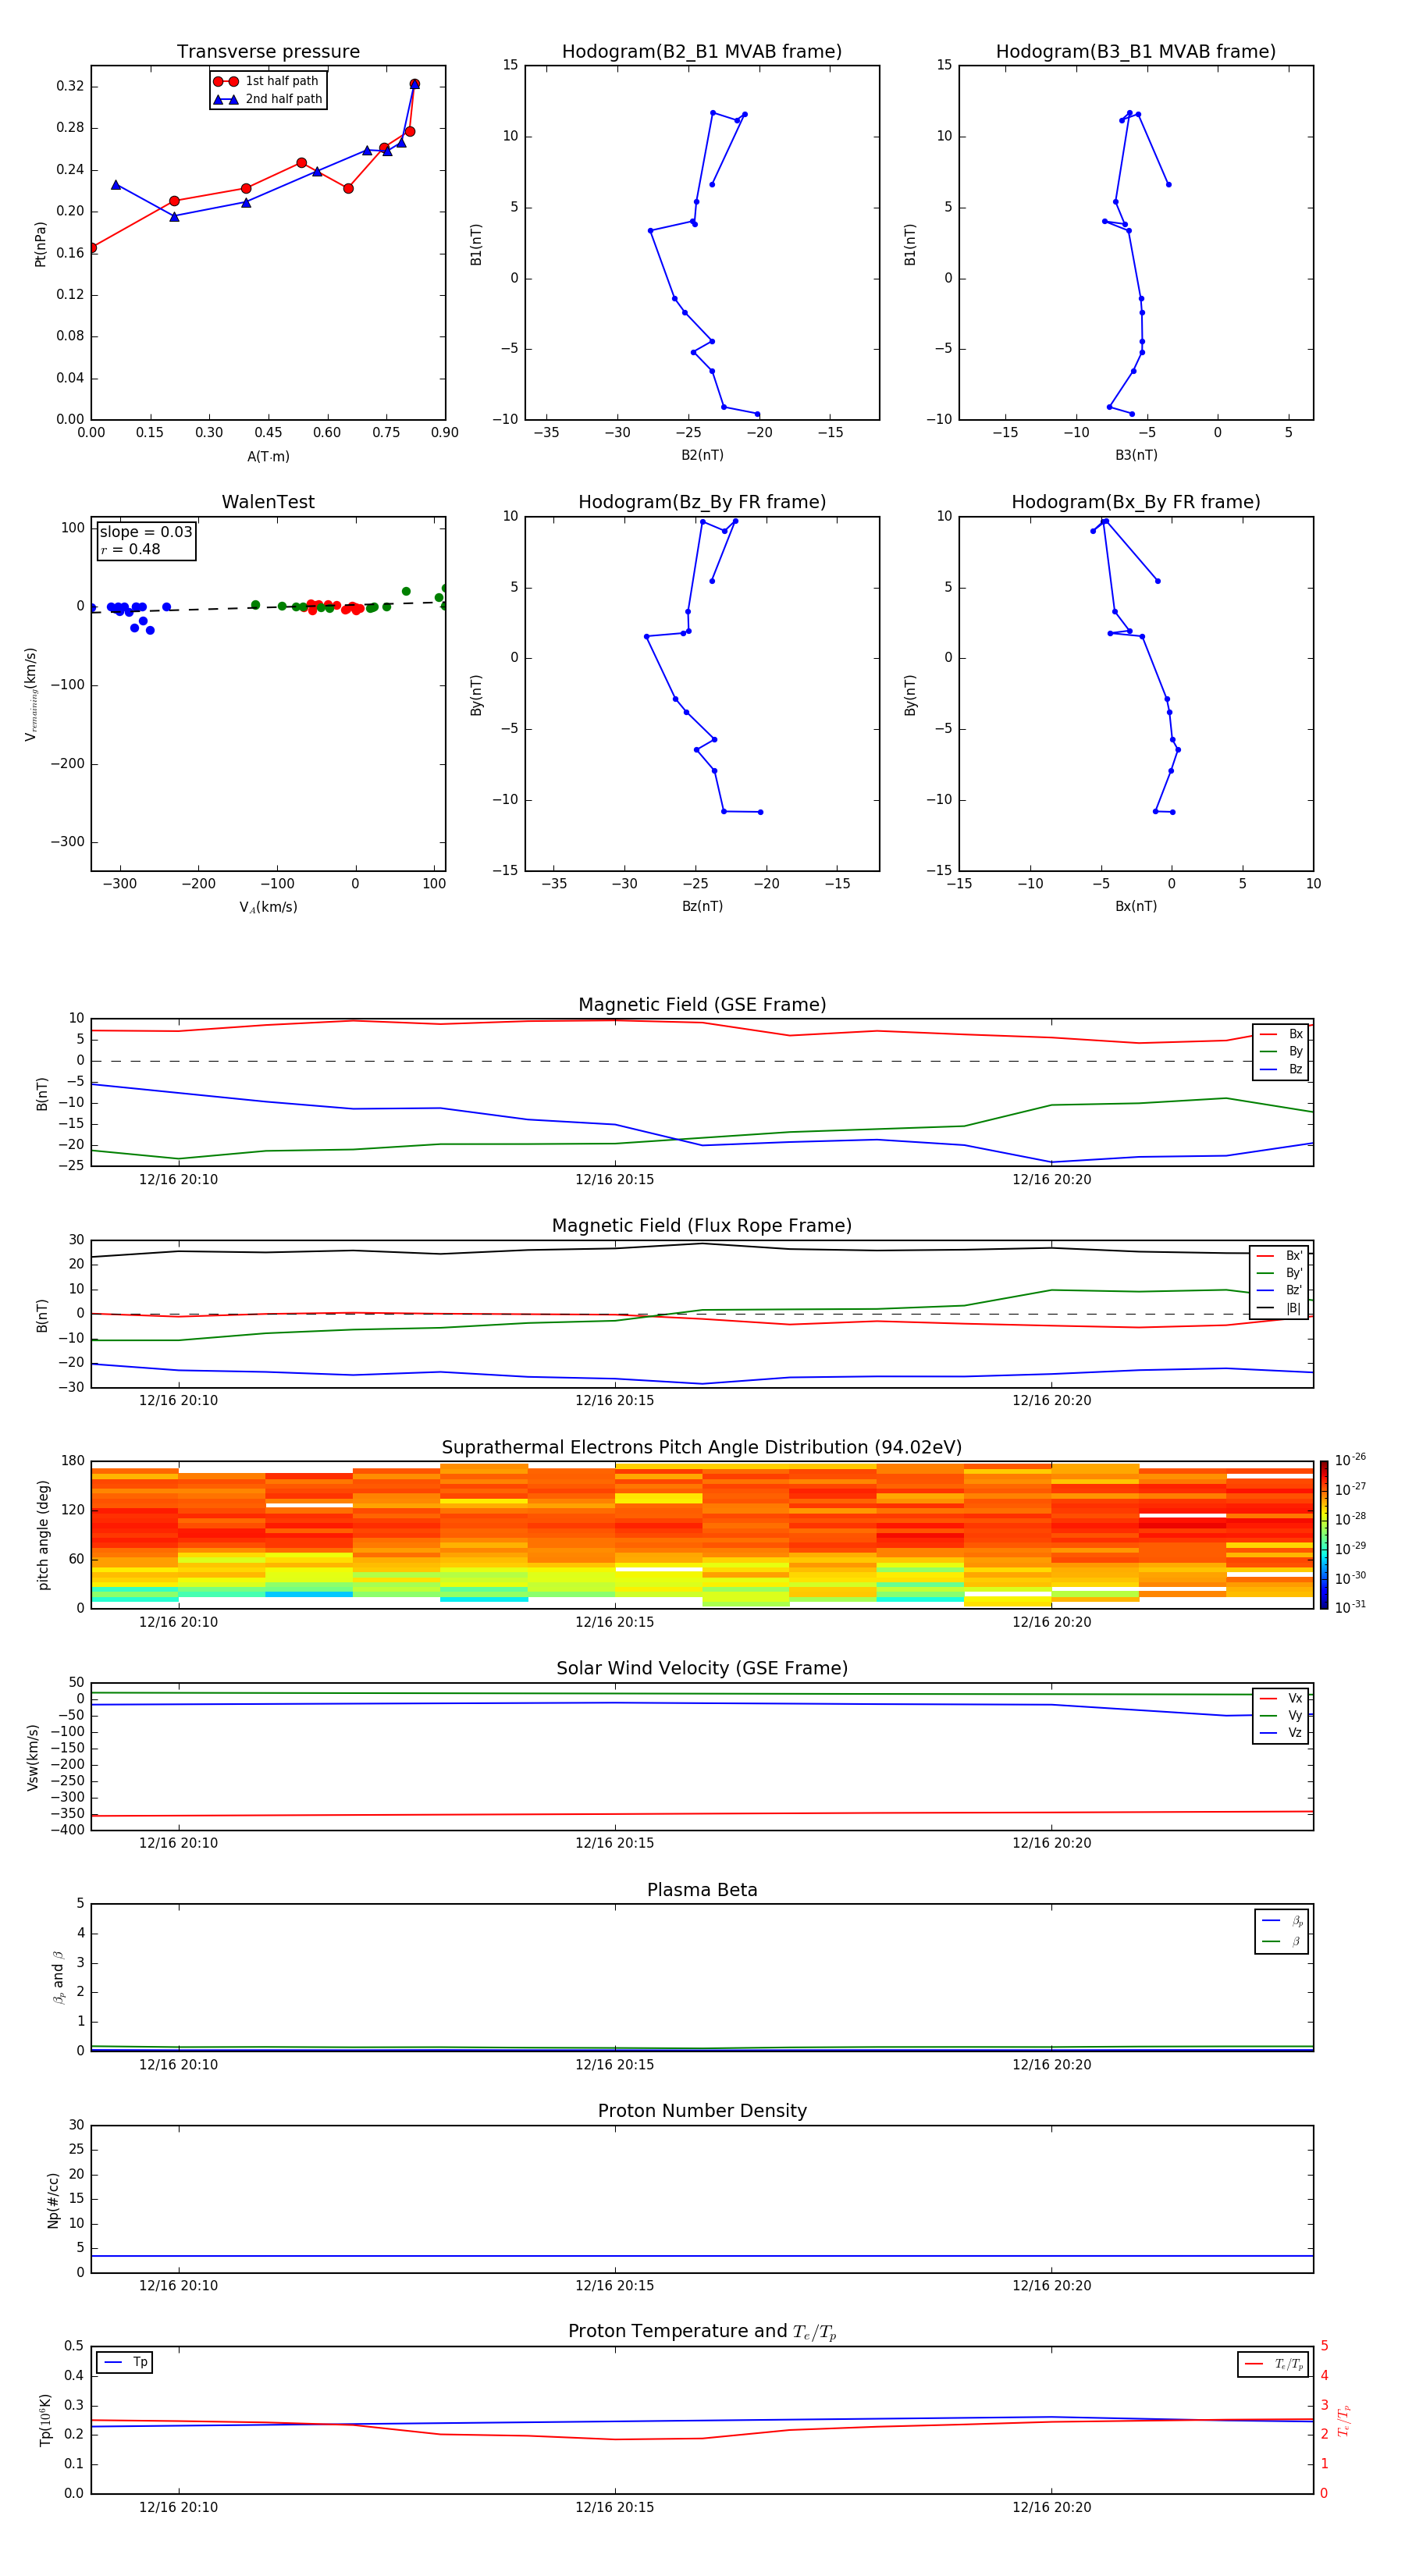This screenshot has height=2576, width=1405.
Task: Click the "r = 0.48" annotation
Action: point(130,549)
